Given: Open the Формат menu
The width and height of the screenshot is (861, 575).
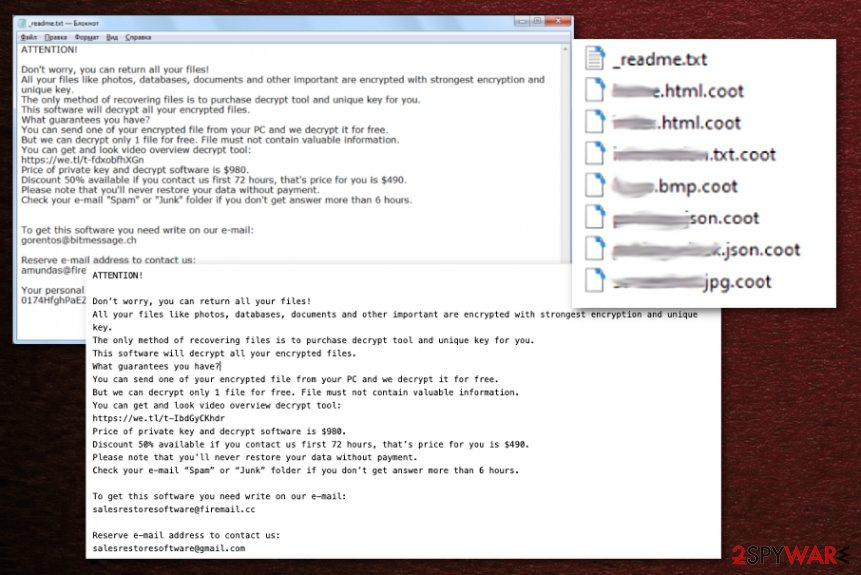Looking at the screenshot, I should pos(87,37).
